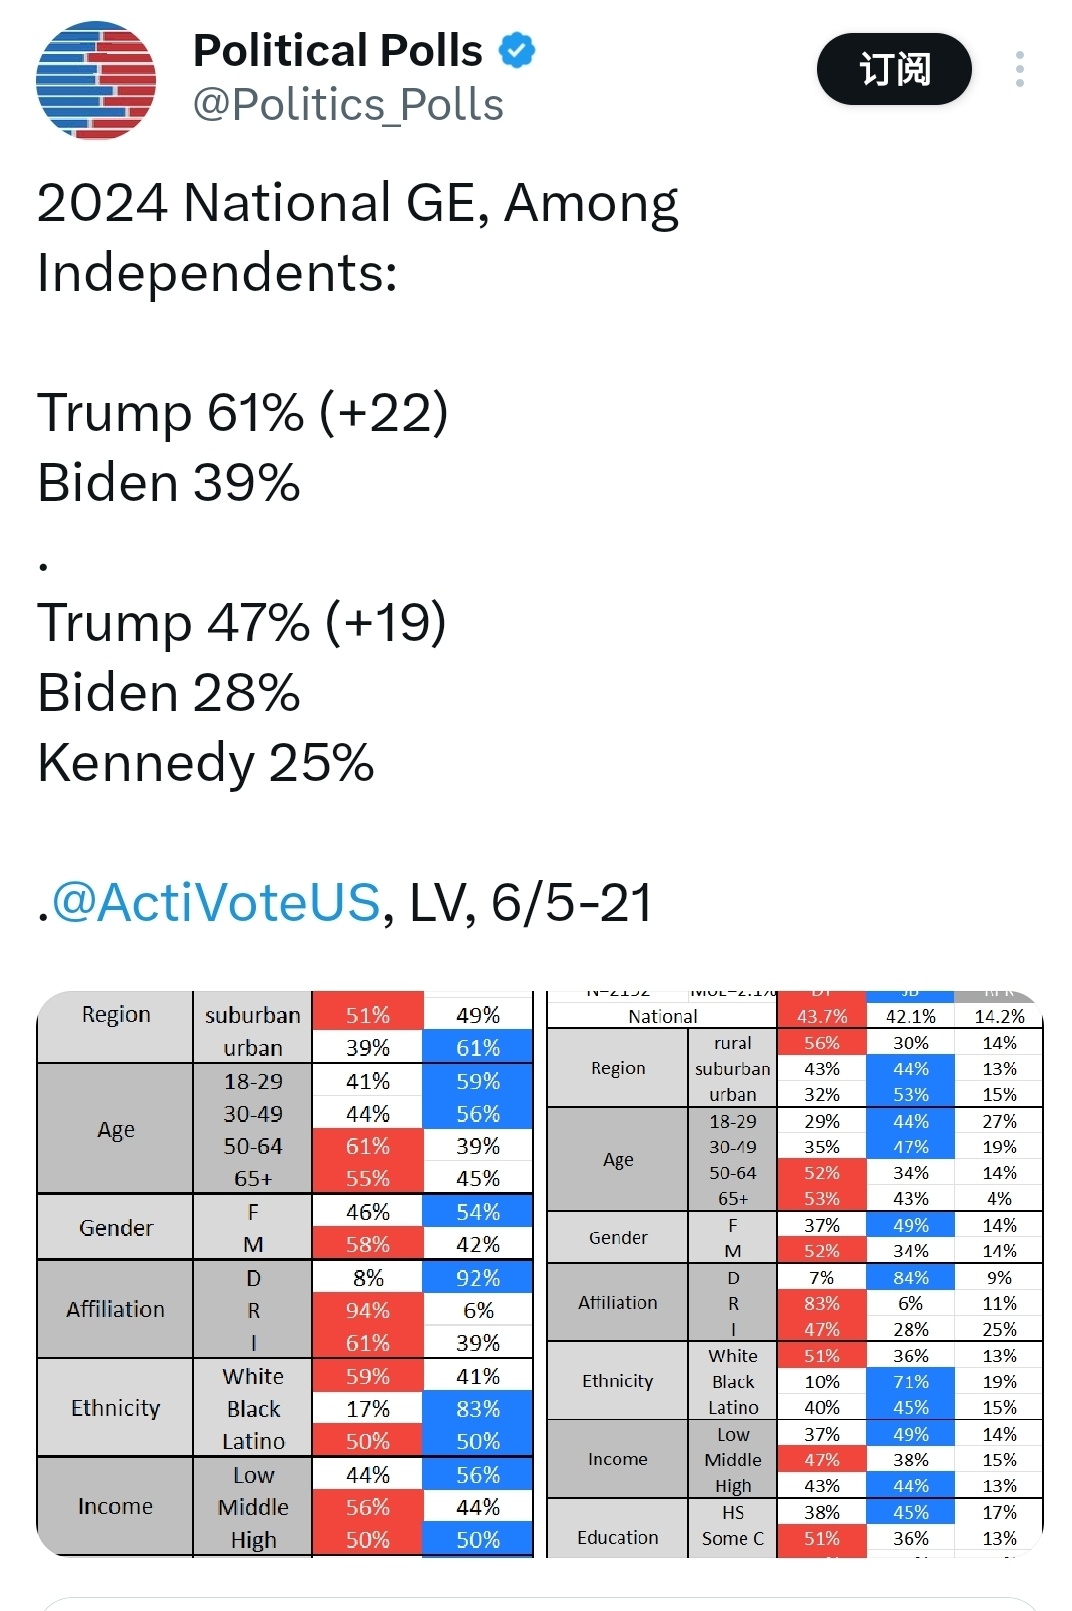Viewport: 1072px width, 1611px height.
Task: Open the @ActiVoteUS mention link
Action: (215, 902)
